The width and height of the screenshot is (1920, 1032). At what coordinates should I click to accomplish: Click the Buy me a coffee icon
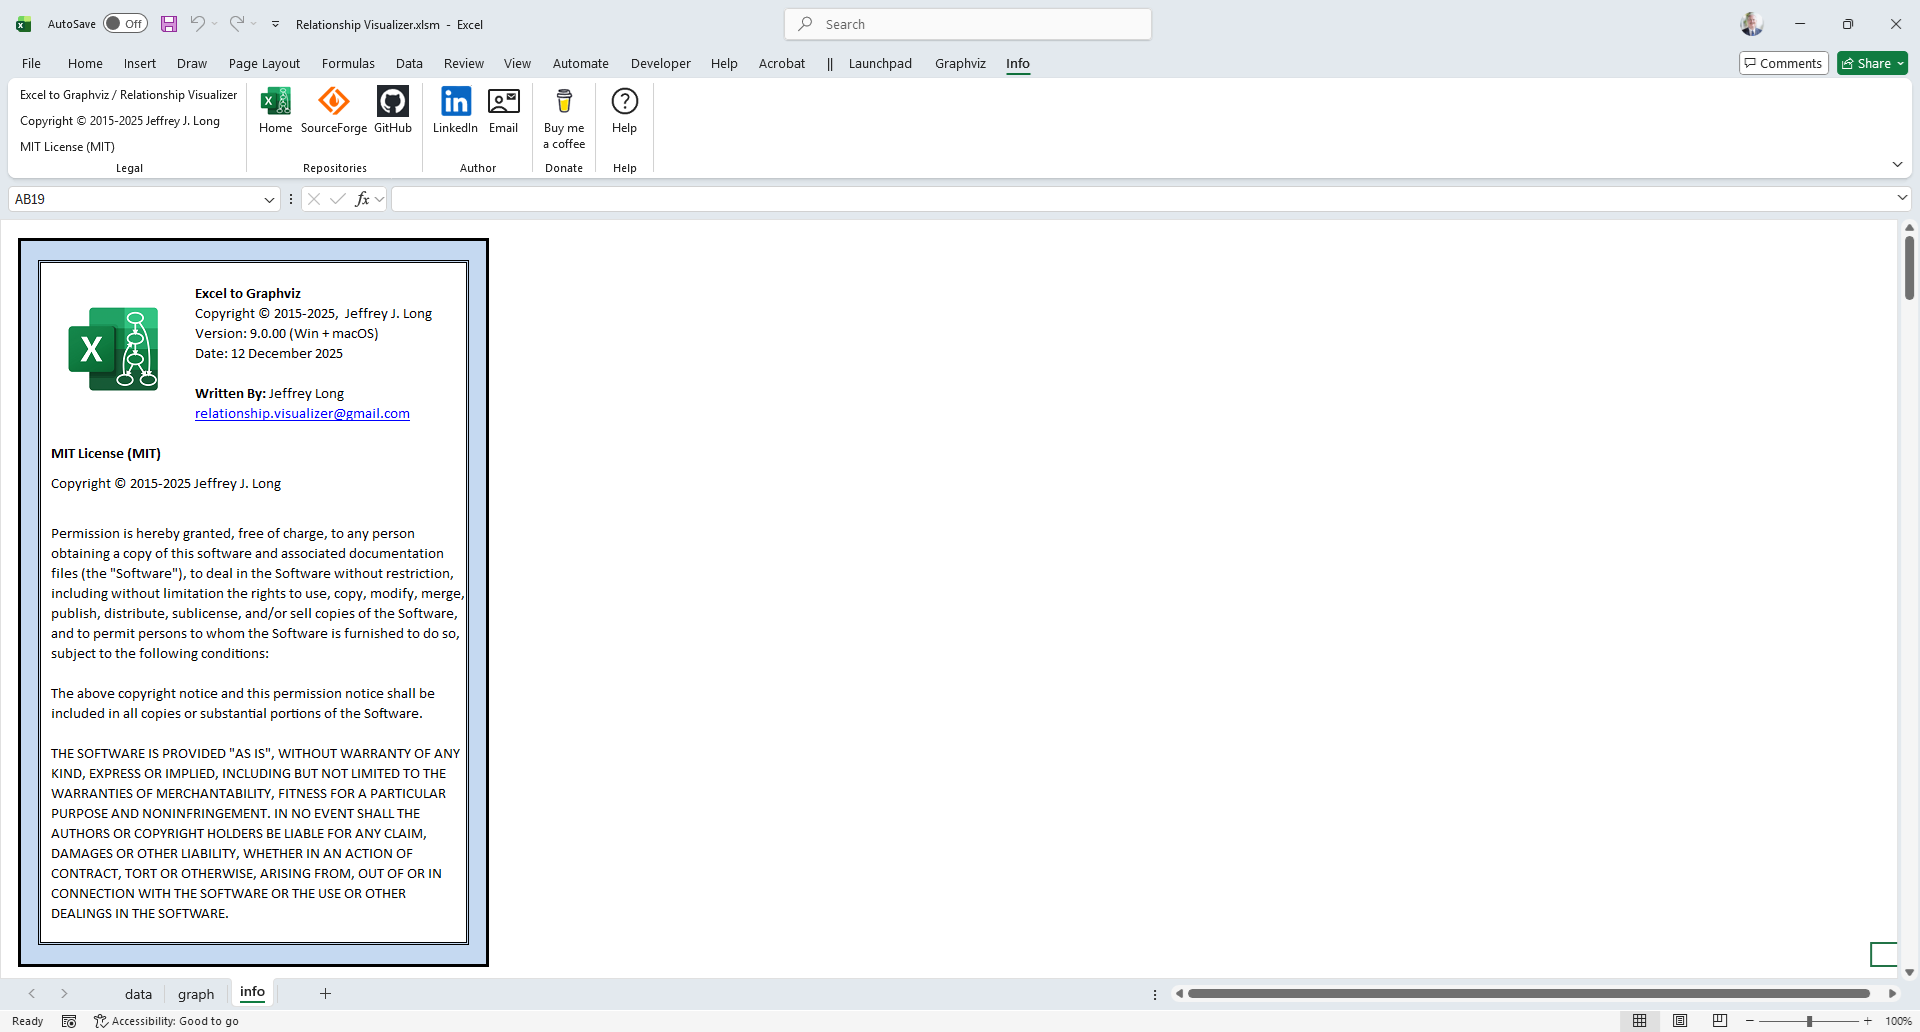[564, 102]
